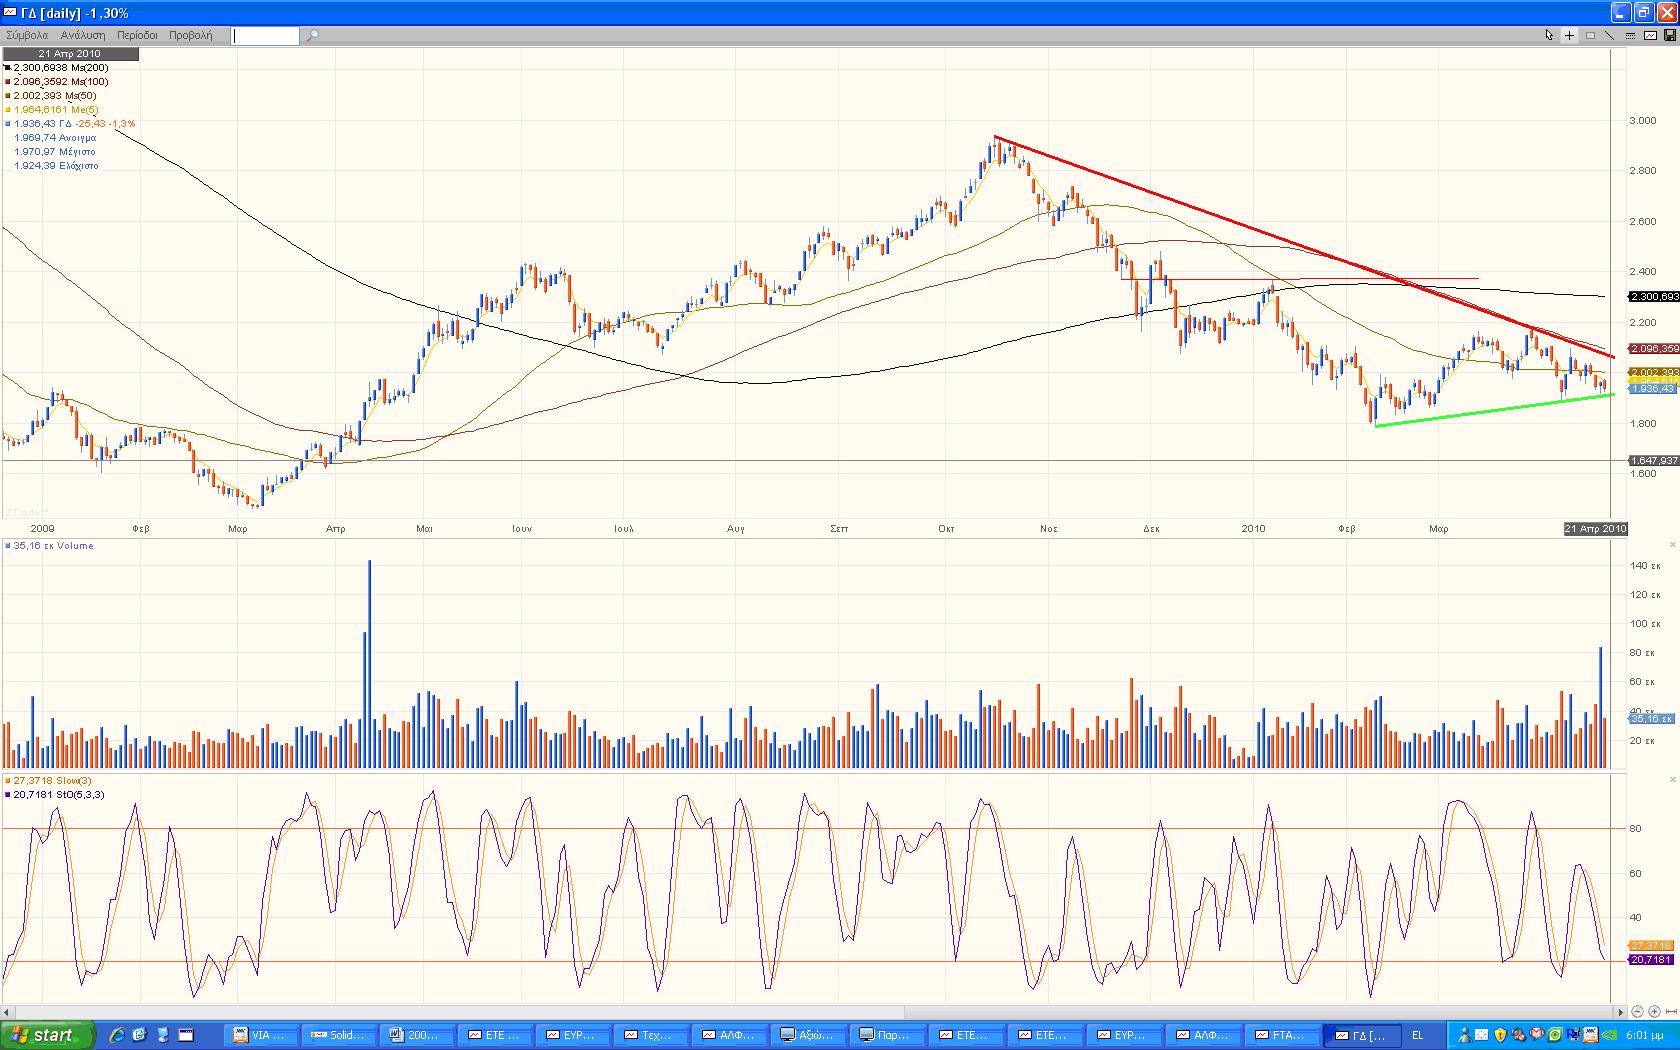Save chart with the floppy disk icon
The width and height of the screenshot is (1680, 1050).
click(x=1670, y=35)
